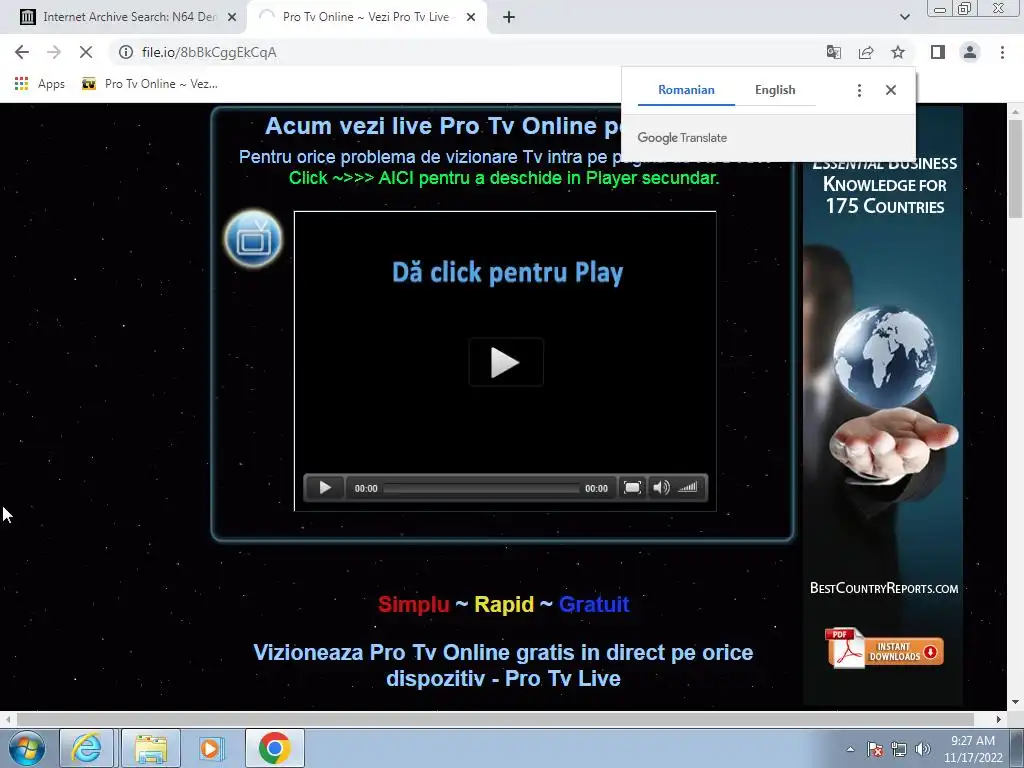This screenshot has width=1024, height=768.
Task: Open network status tray icon
Action: [899, 749]
